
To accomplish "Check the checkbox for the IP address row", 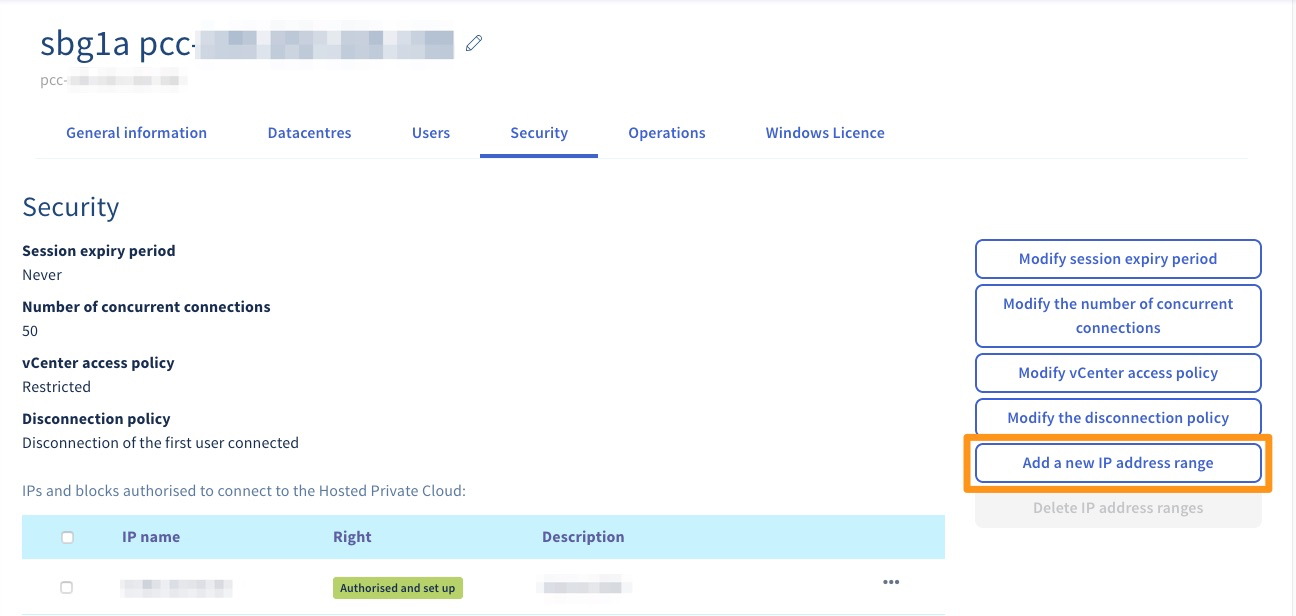I will [67, 587].
